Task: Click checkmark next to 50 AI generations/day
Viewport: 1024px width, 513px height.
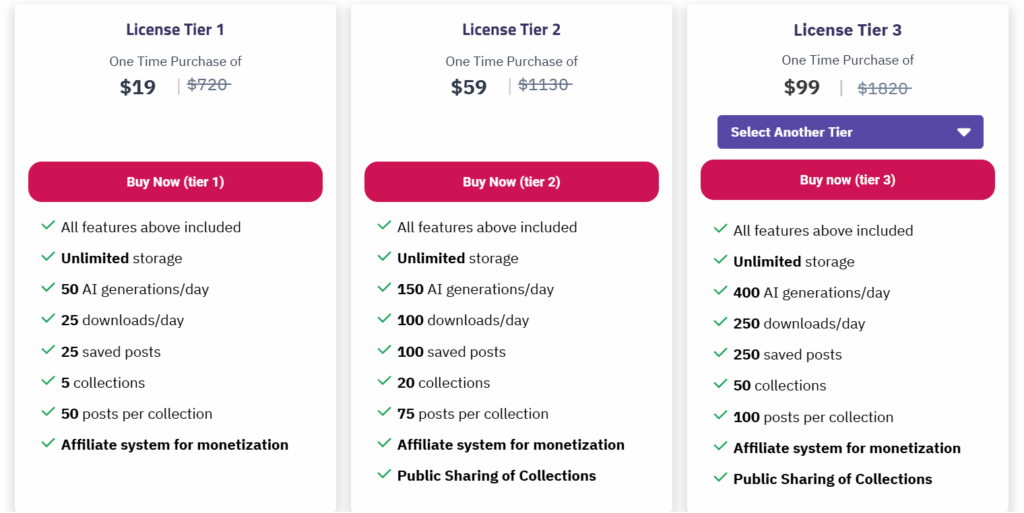Action: click(x=48, y=288)
